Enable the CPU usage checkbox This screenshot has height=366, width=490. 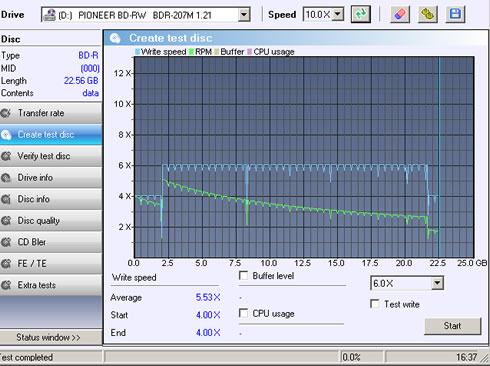pyautogui.click(x=244, y=313)
